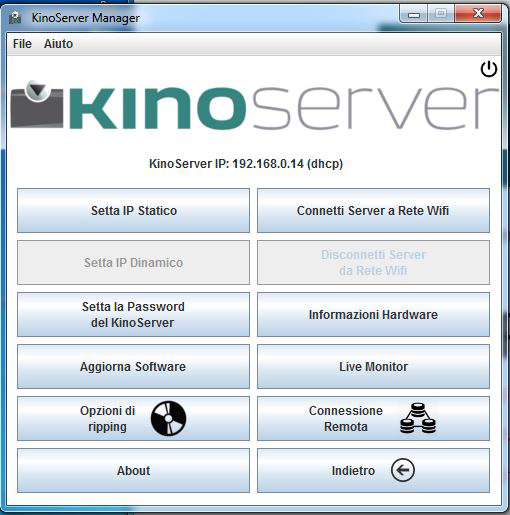The height and width of the screenshot is (515, 510).
Task: Show Informazioni Hardware
Action: pos(373,314)
